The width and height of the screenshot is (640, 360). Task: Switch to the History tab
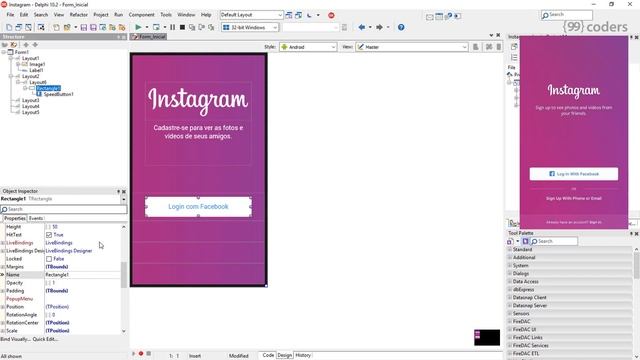point(303,355)
